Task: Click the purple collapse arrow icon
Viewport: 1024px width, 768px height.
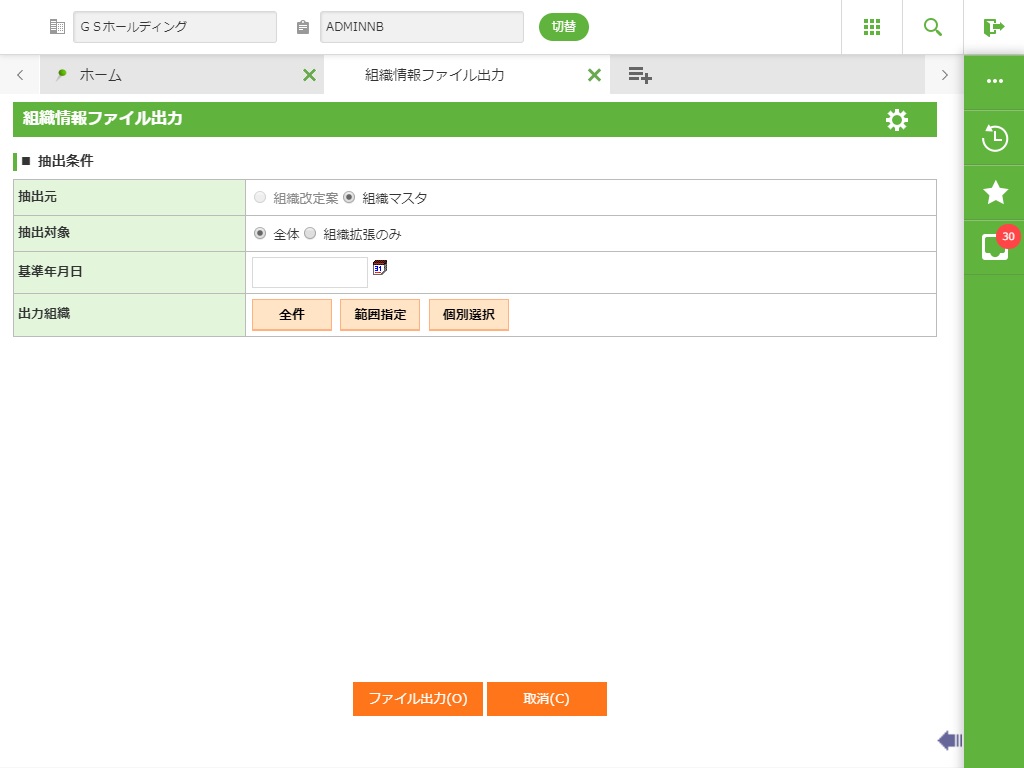Action: [x=950, y=740]
